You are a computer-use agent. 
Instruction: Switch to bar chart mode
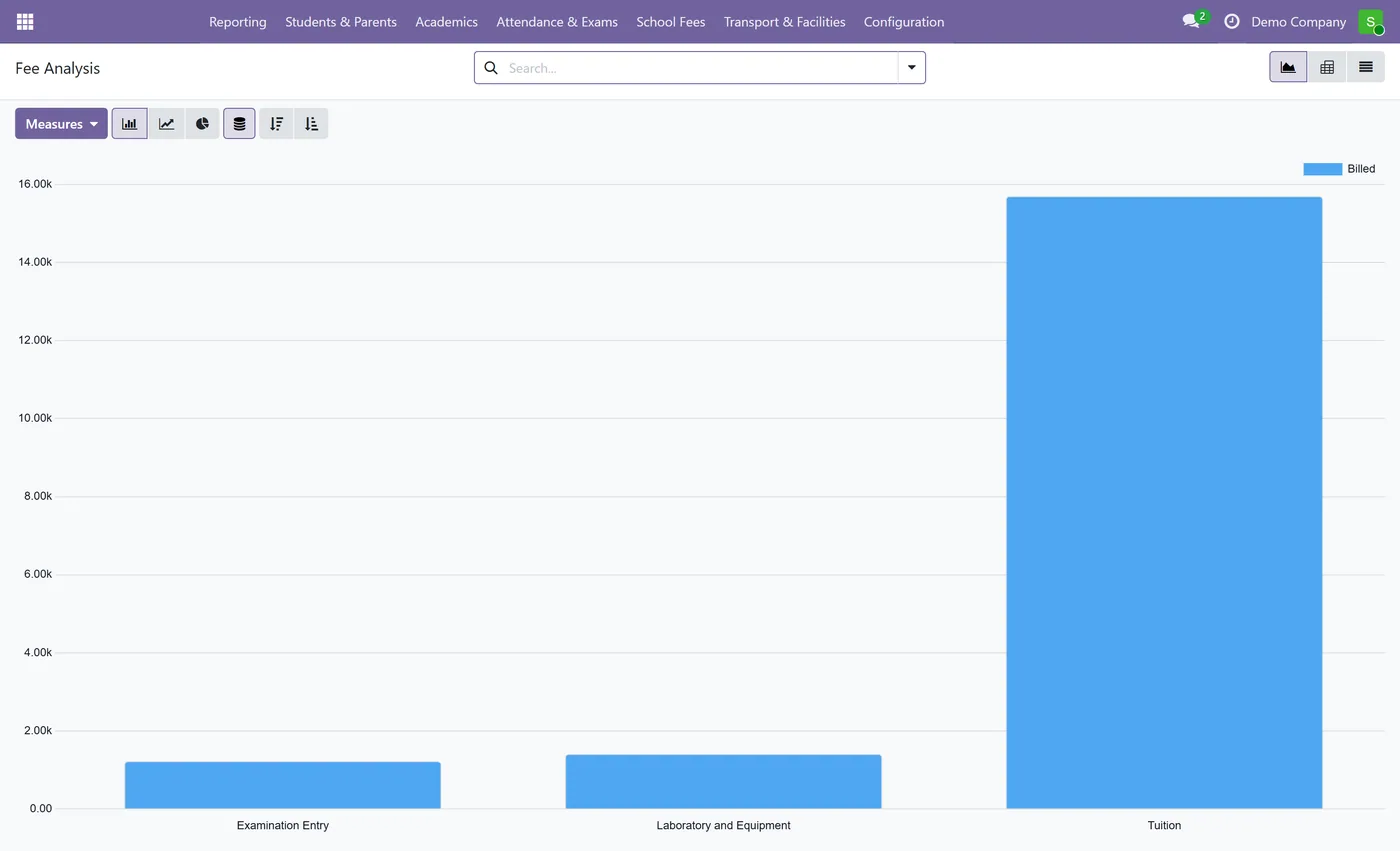129,124
